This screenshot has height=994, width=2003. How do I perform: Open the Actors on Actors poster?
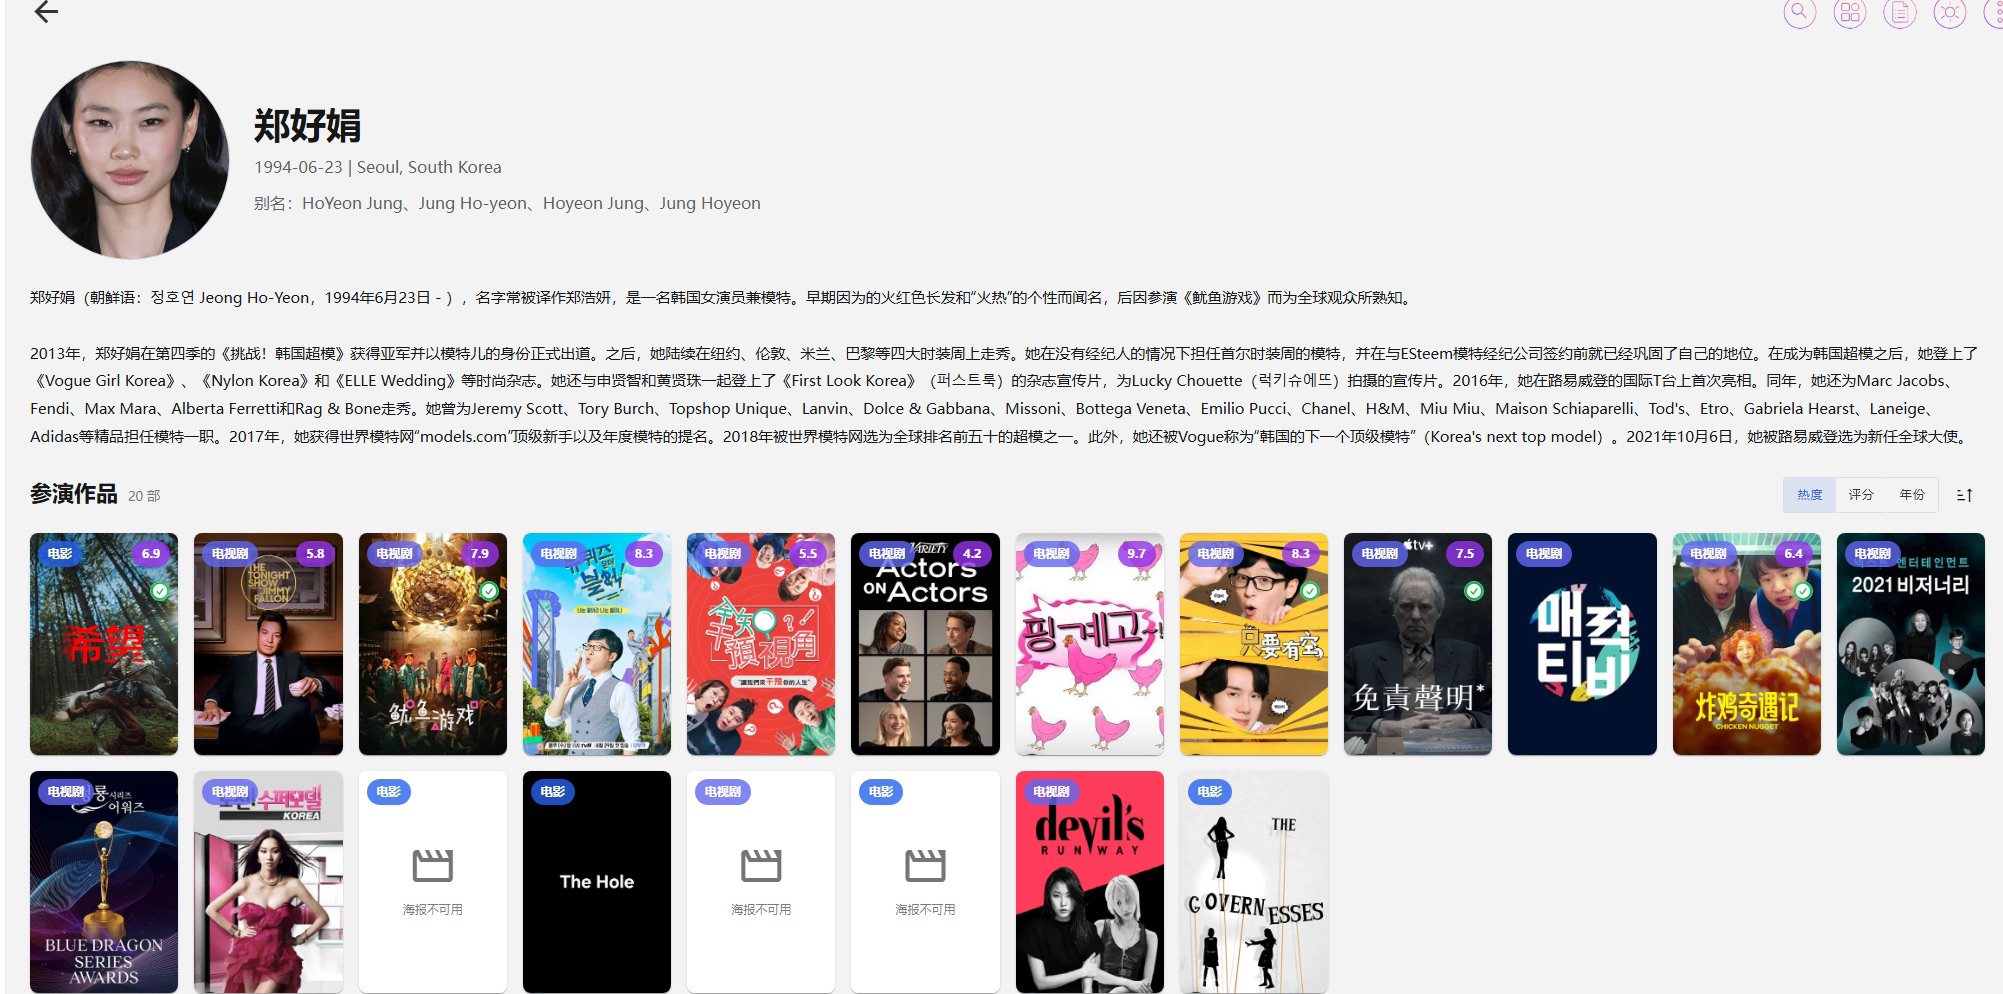(x=925, y=644)
